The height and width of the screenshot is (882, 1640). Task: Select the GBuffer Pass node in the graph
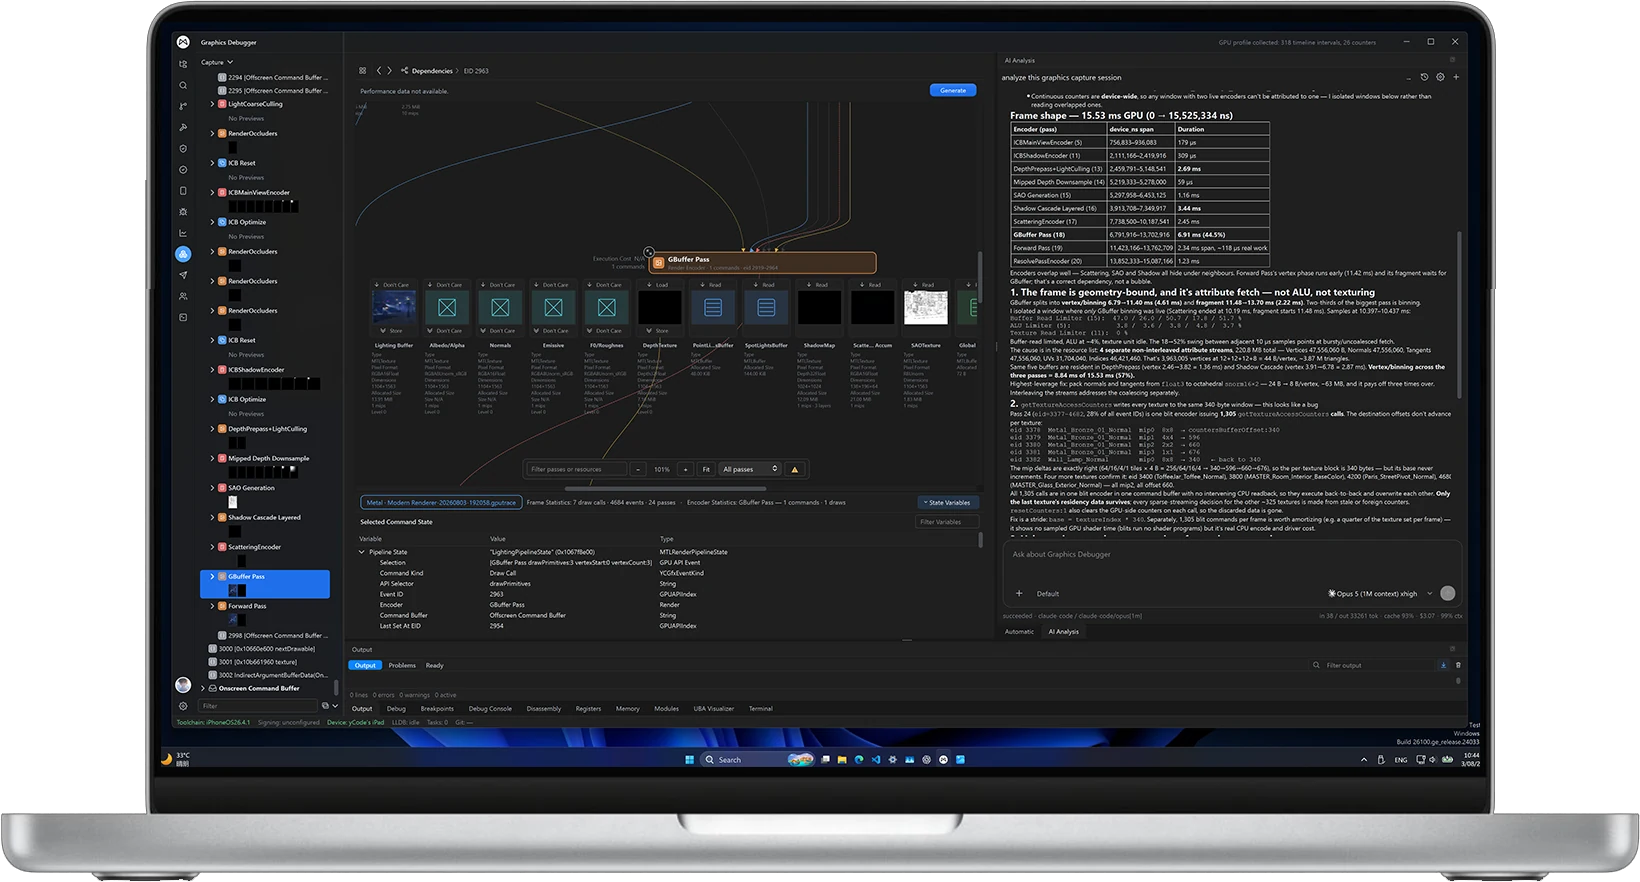pyautogui.click(x=763, y=263)
